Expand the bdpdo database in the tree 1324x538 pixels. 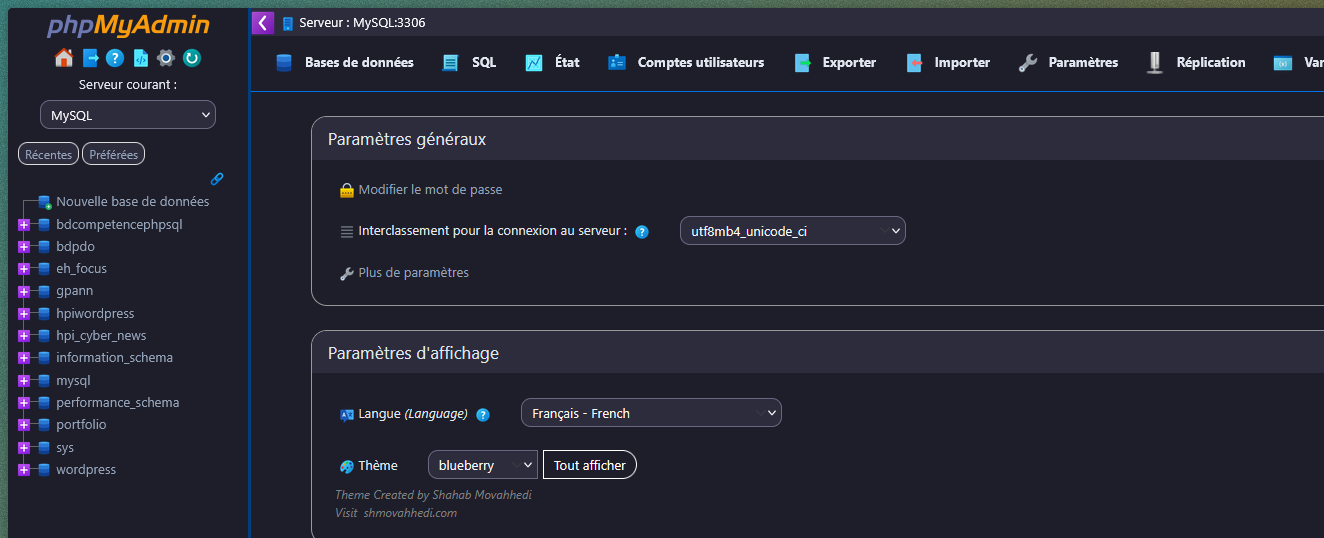pyautogui.click(x=24, y=247)
